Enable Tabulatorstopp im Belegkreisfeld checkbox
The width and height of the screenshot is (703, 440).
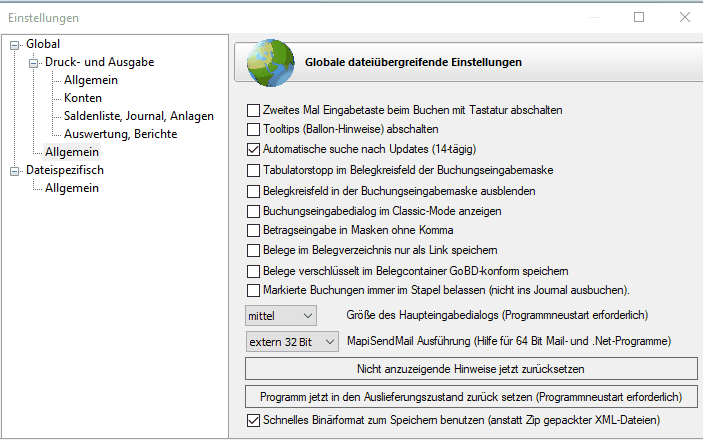click(x=253, y=170)
